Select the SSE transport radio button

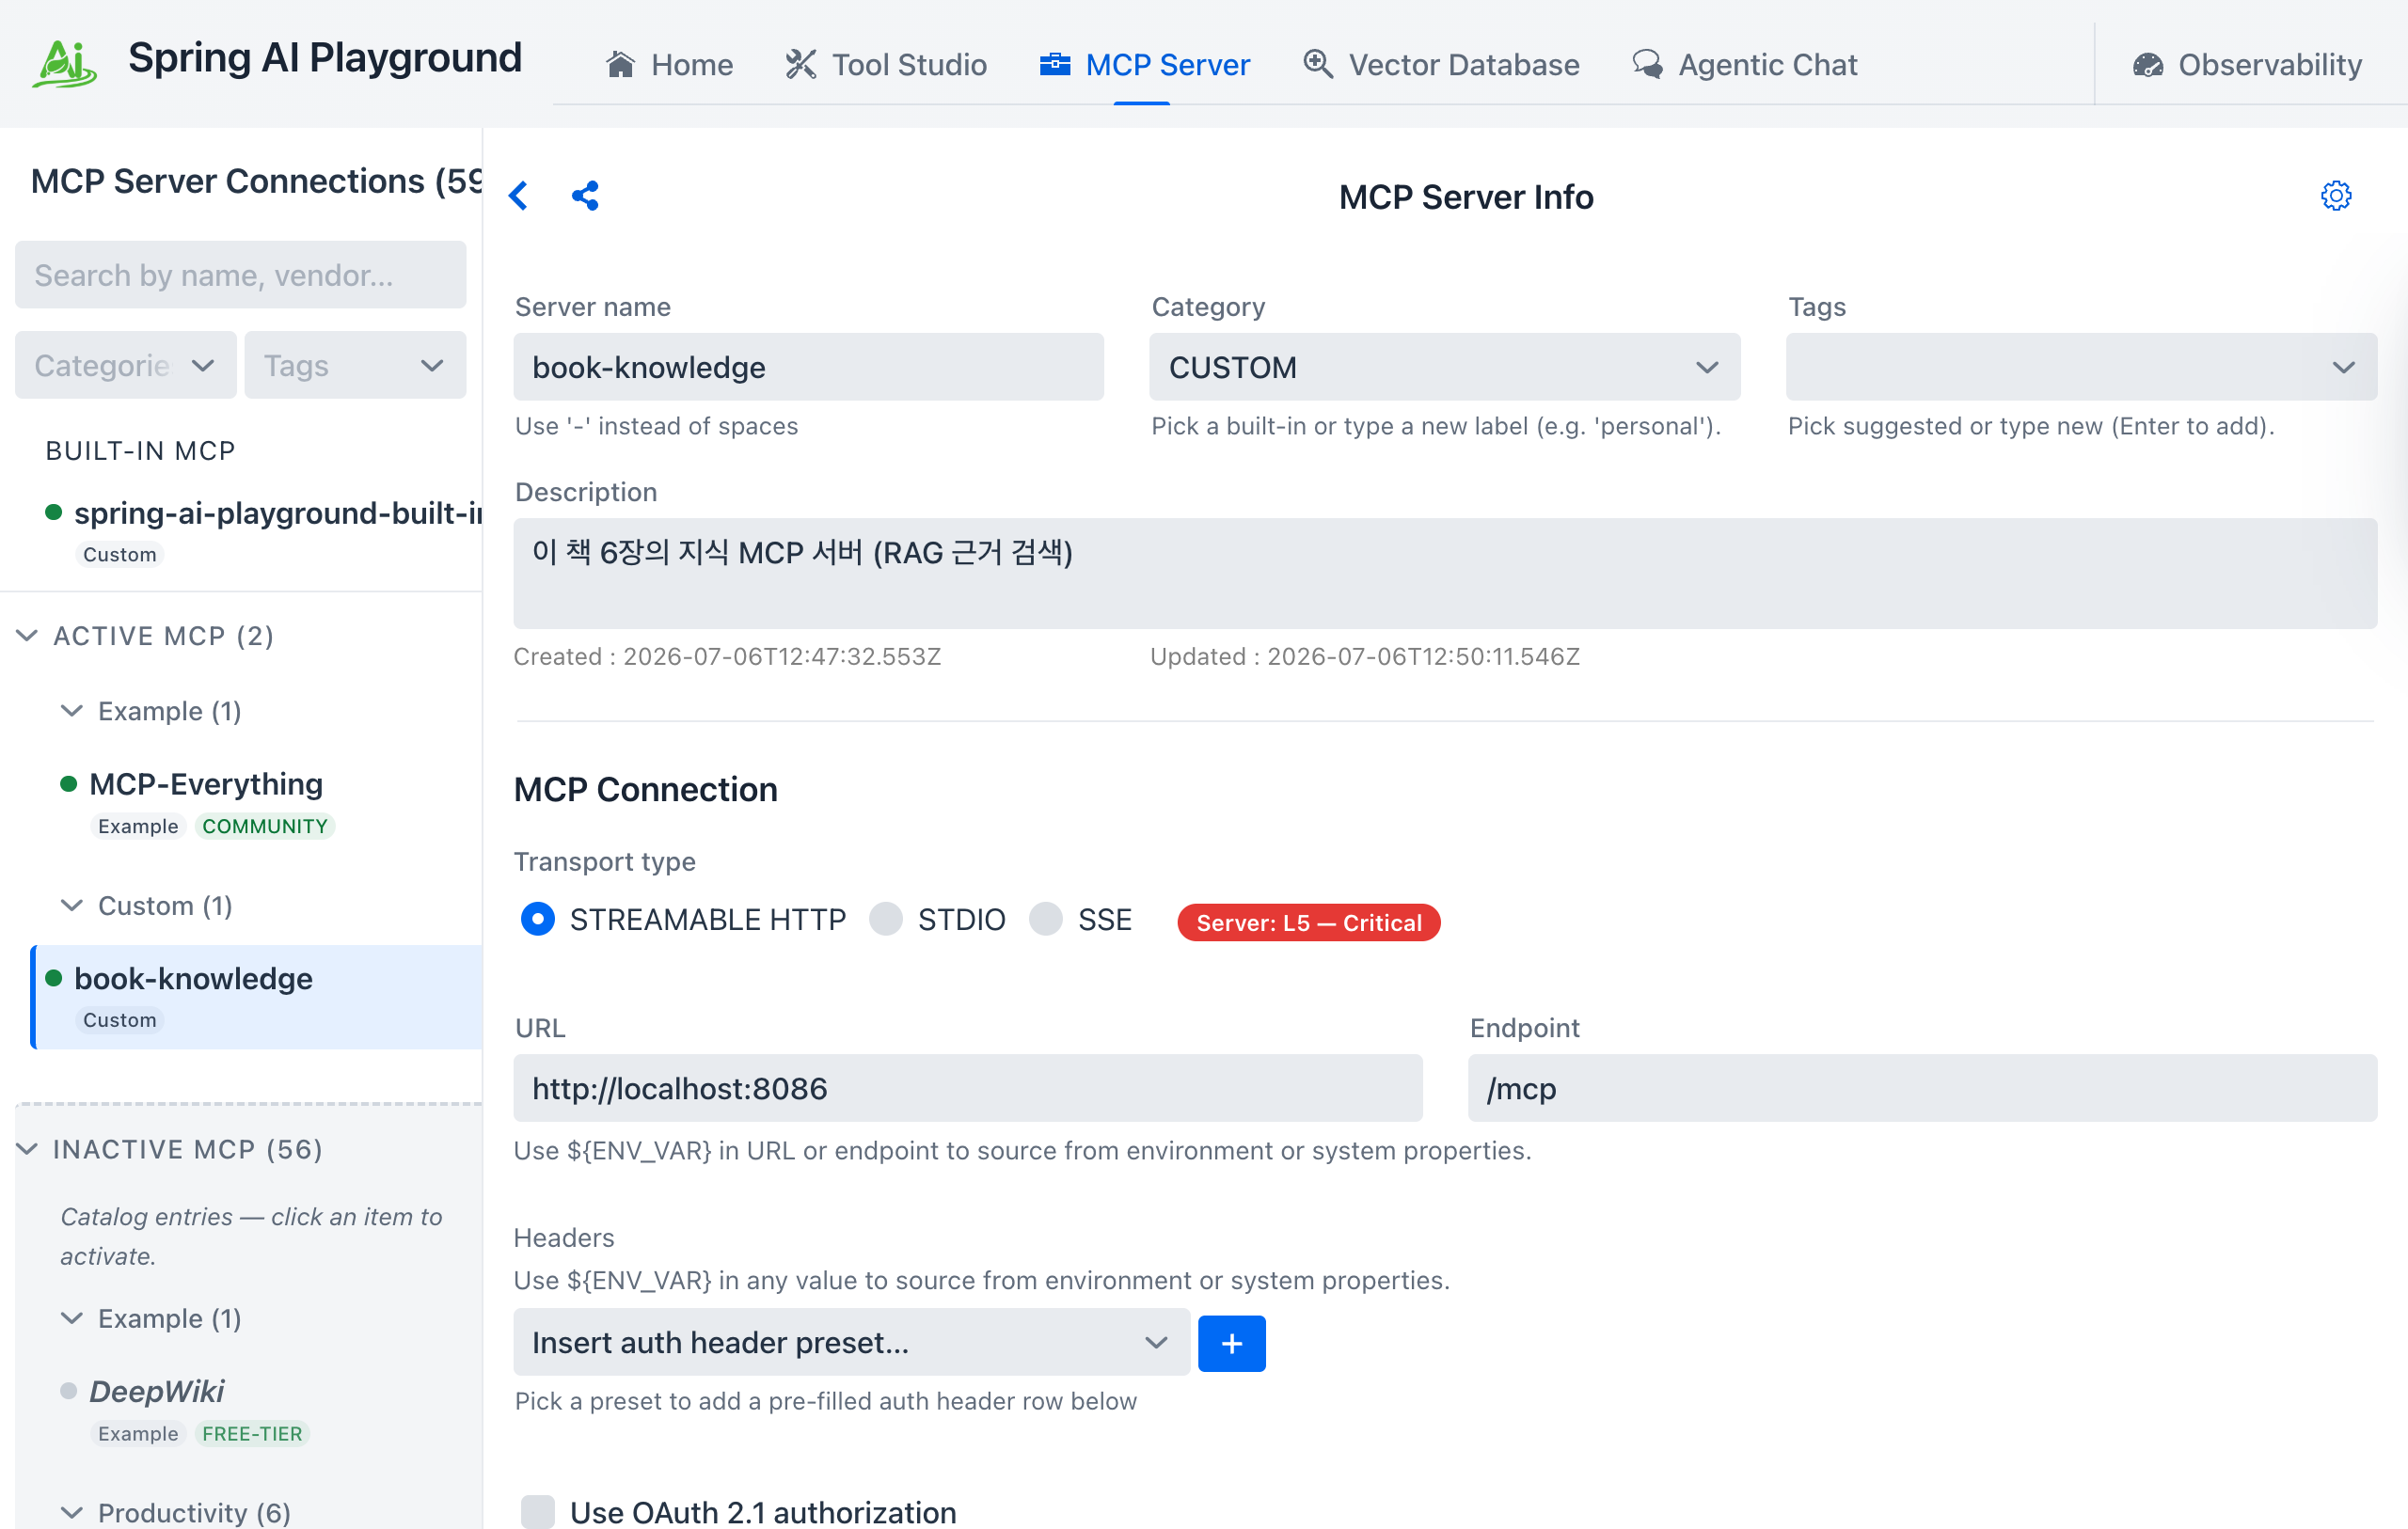[1046, 919]
